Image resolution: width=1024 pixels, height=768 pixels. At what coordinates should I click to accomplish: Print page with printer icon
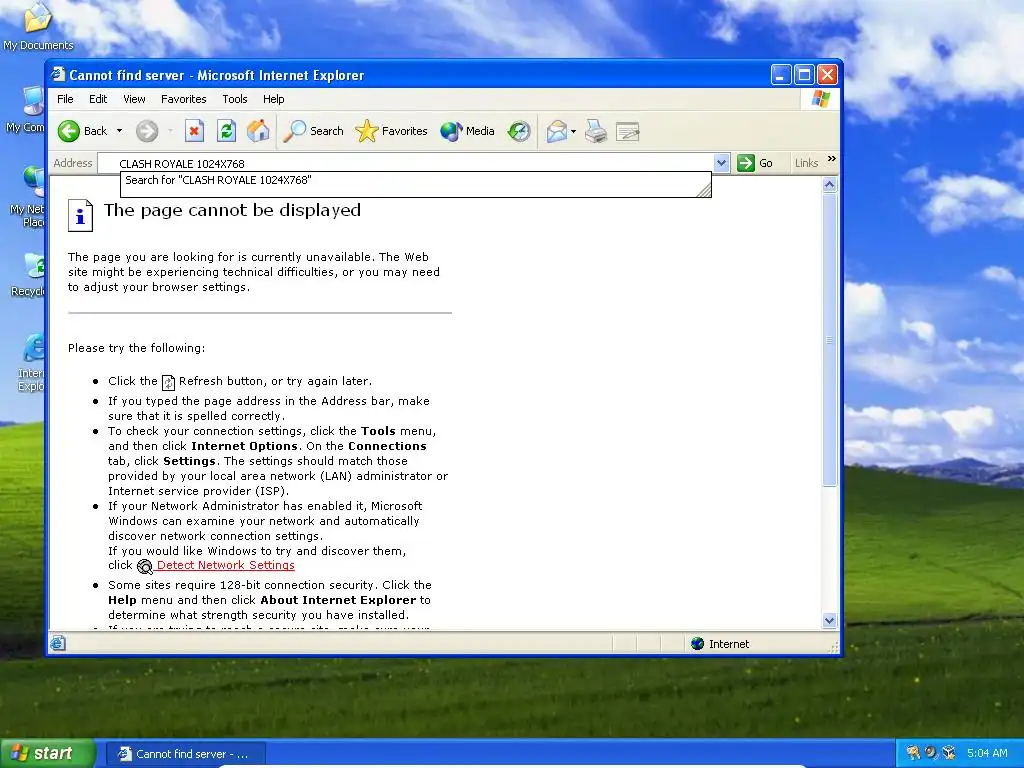(x=596, y=131)
